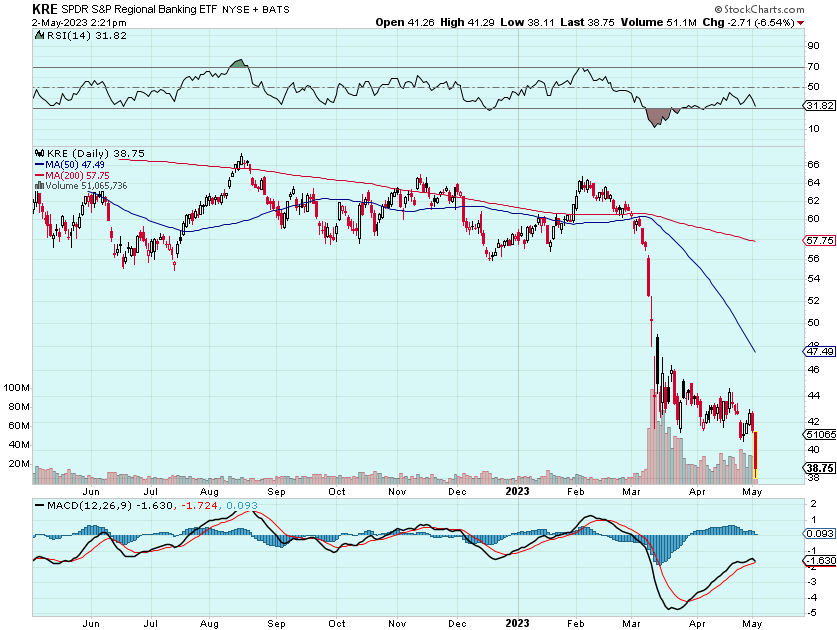
Task: Click the -1.630 tag on the MACD axis
Action: click(x=819, y=561)
